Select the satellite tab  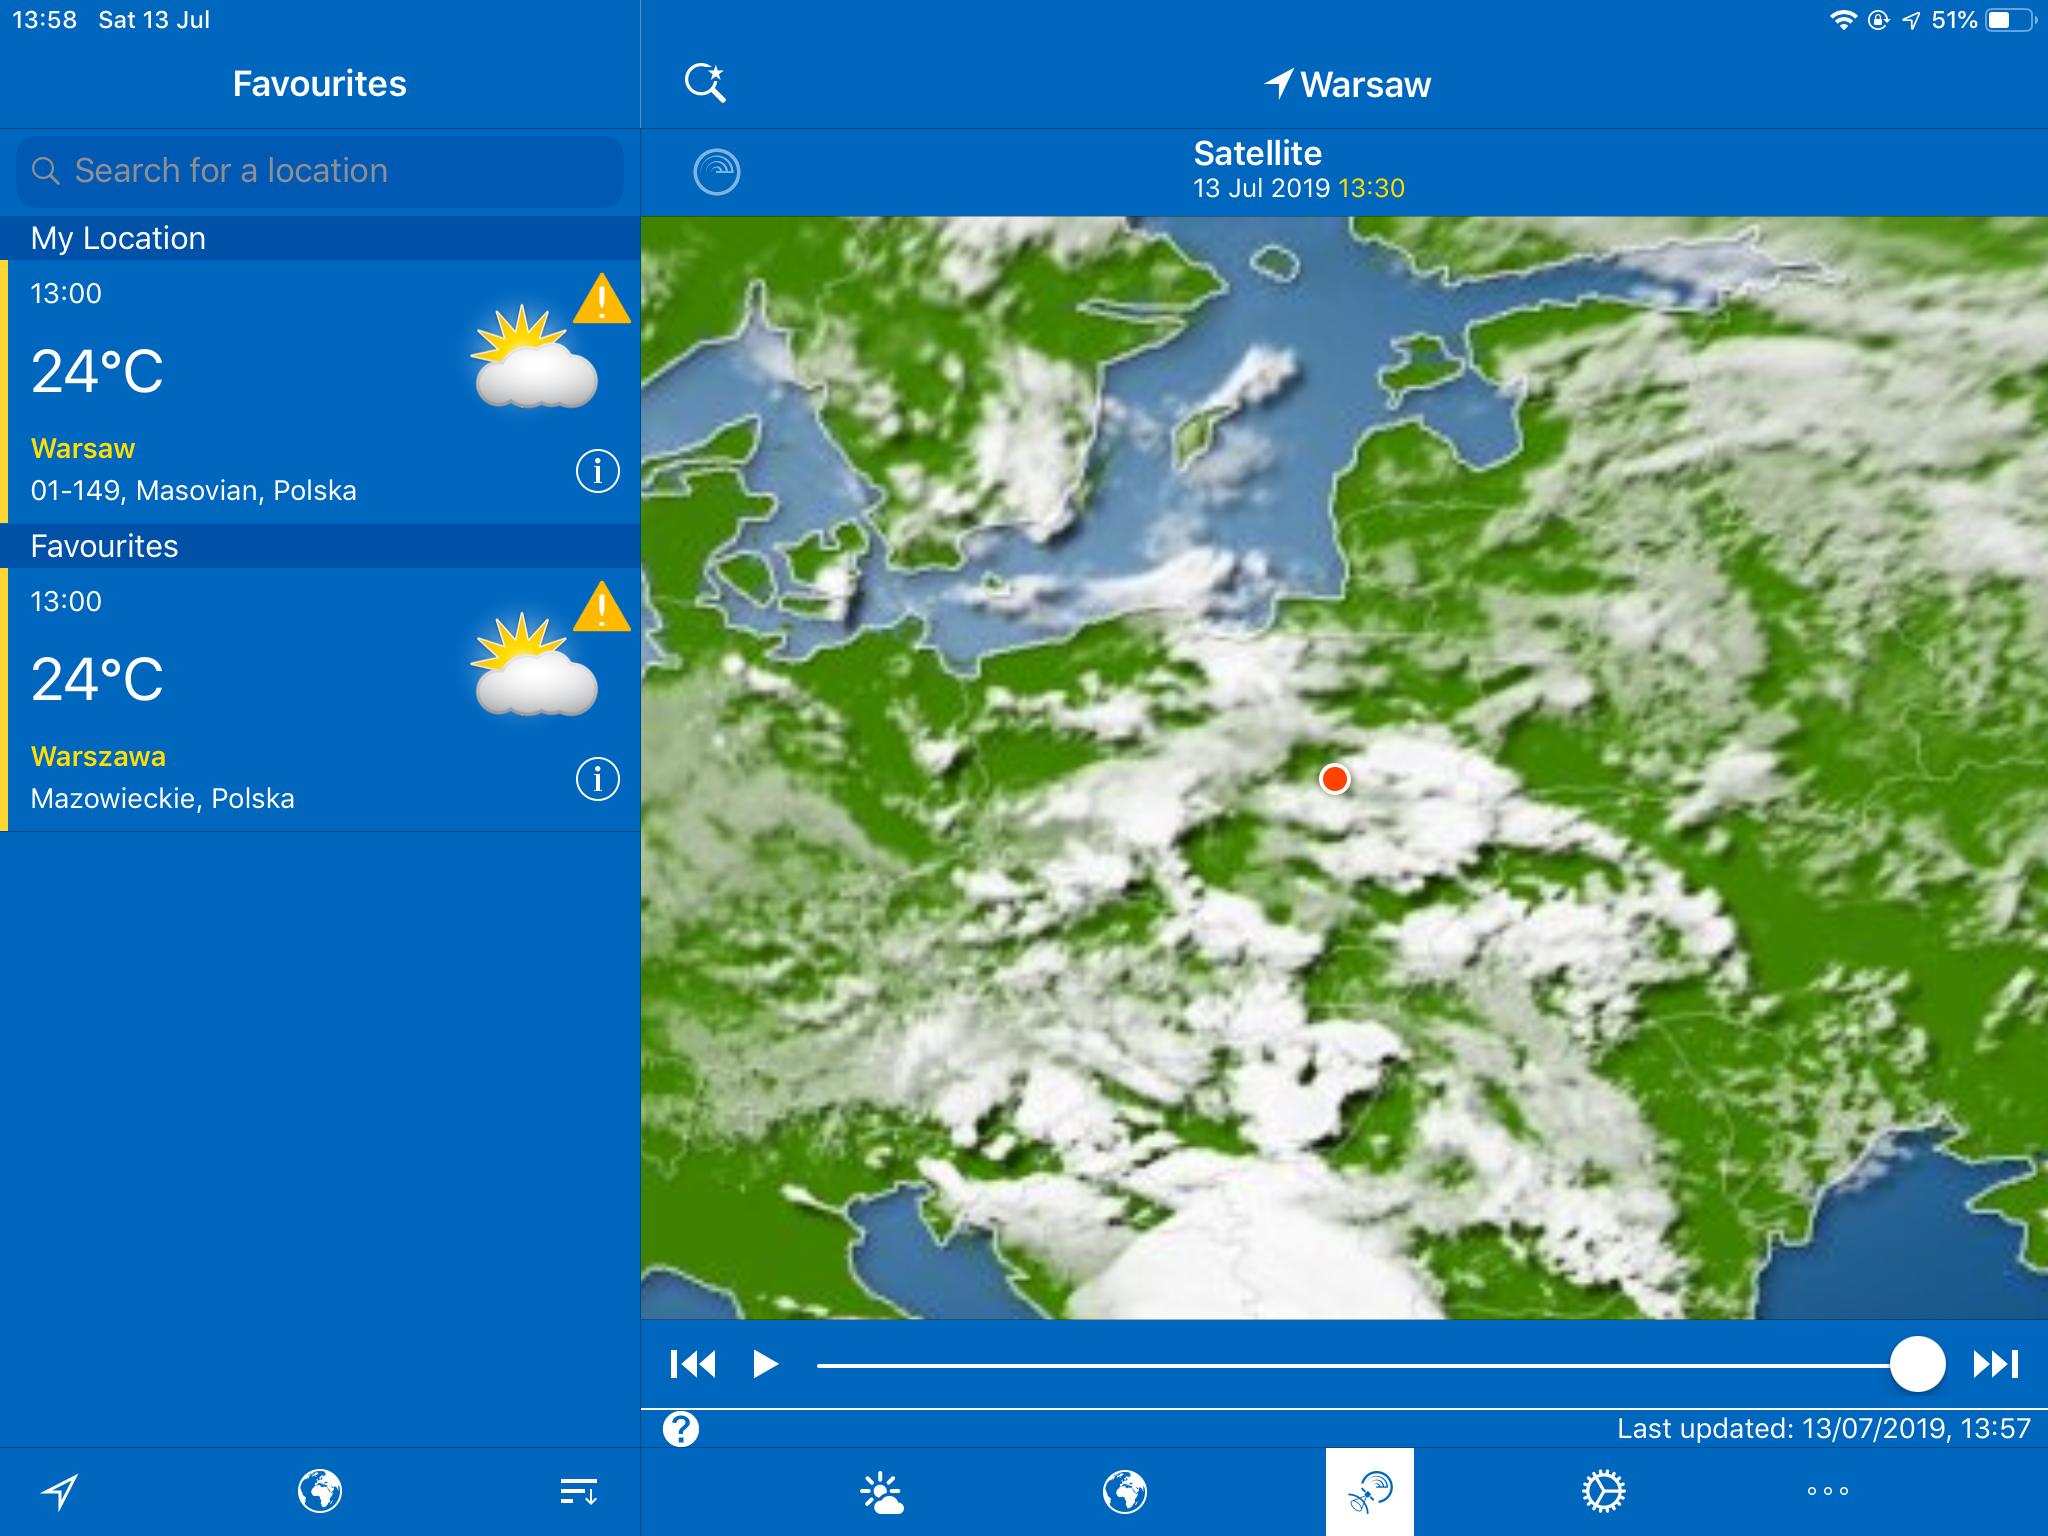(x=1370, y=1492)
